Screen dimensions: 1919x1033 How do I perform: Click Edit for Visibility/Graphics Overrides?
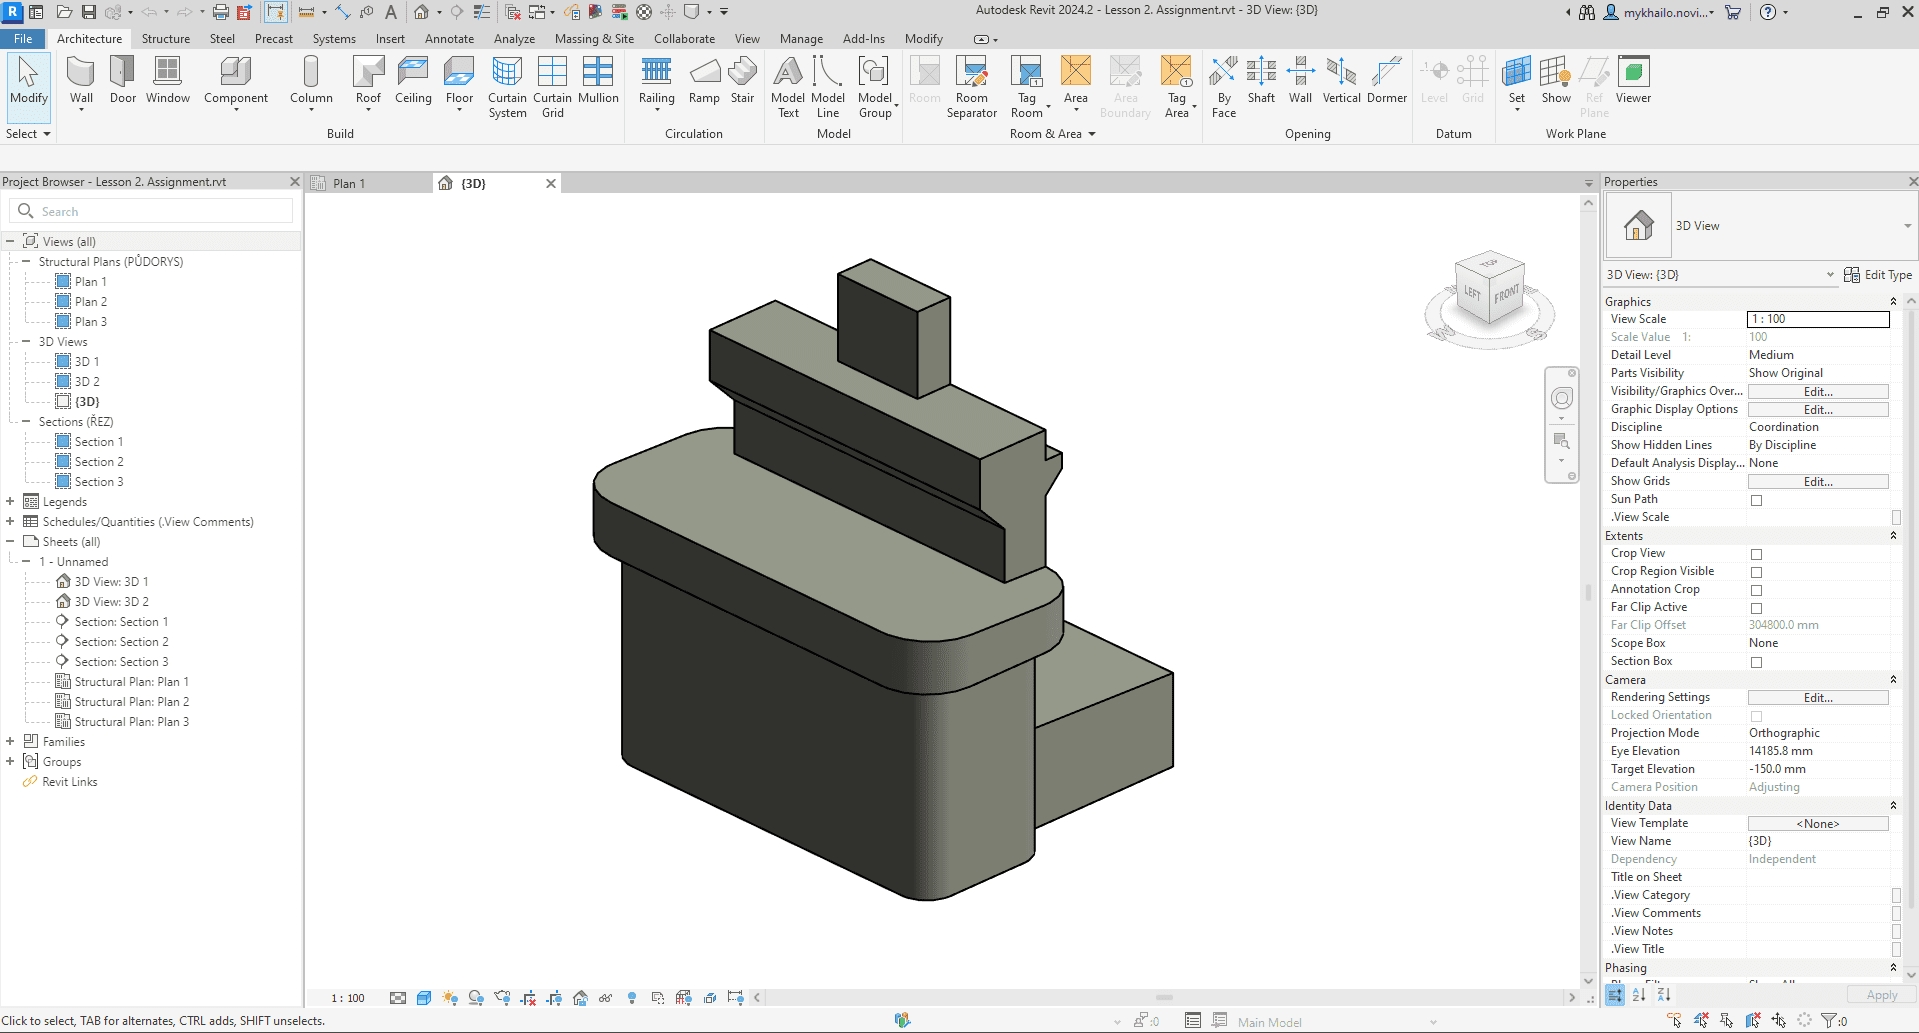1817,392
